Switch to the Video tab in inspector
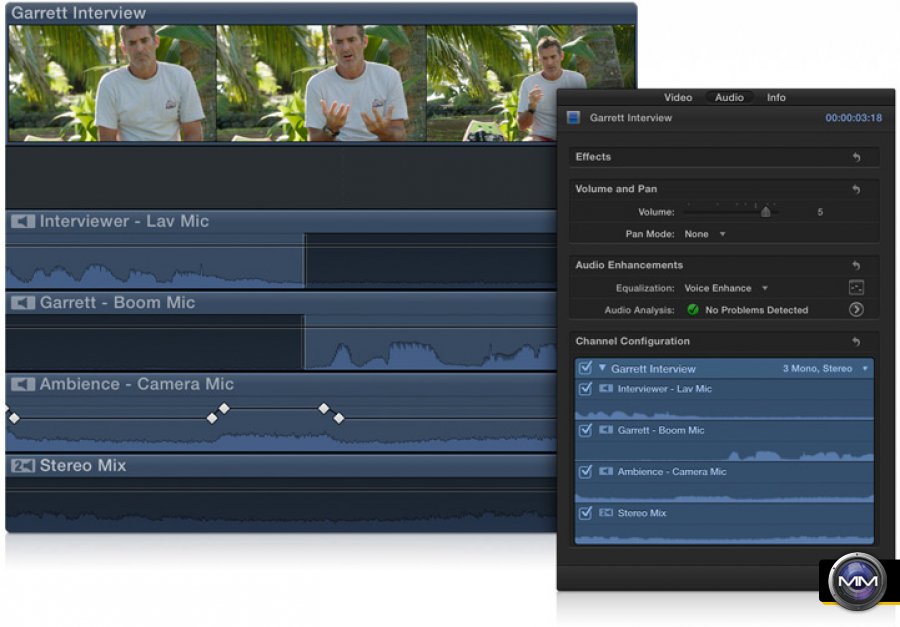This screenshot has width=900, height=627. (678, 98)
